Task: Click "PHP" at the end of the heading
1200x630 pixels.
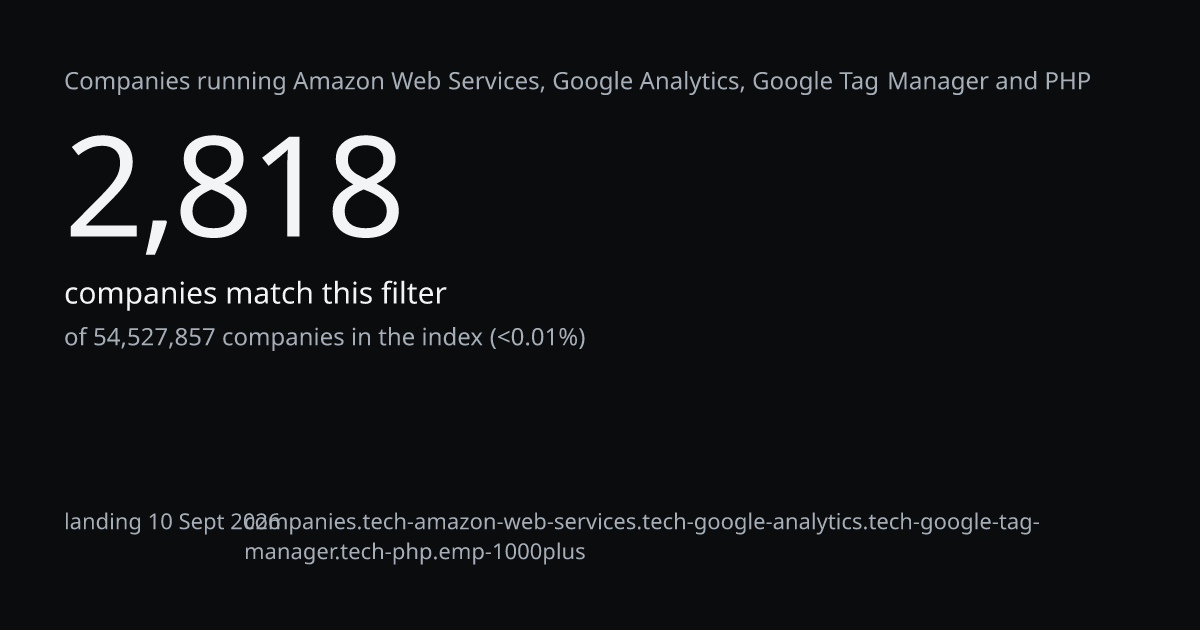Action: coord(1067,81)
